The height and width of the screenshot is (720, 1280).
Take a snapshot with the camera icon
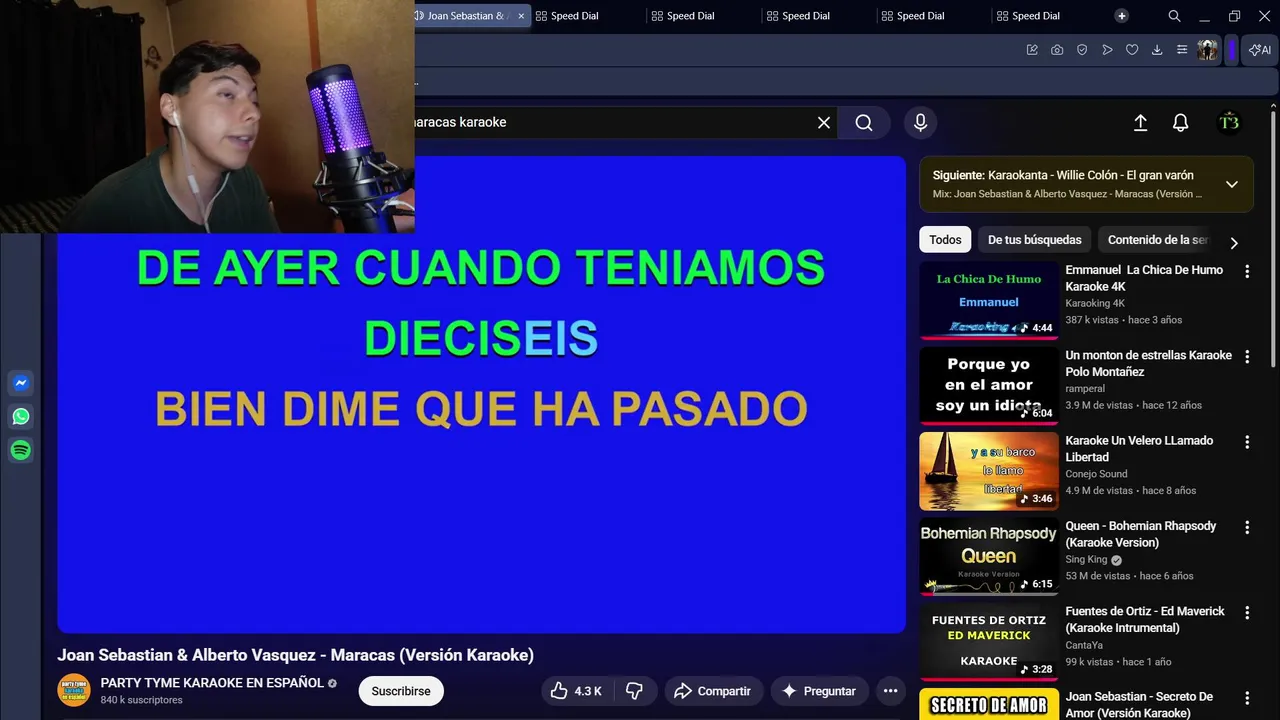1057,50
